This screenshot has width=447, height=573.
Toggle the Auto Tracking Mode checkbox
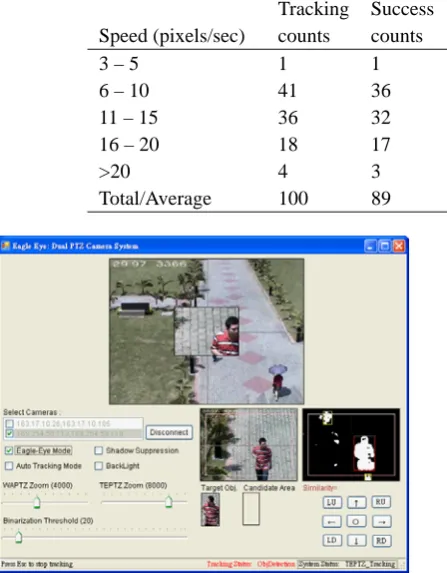pos(9,466)
